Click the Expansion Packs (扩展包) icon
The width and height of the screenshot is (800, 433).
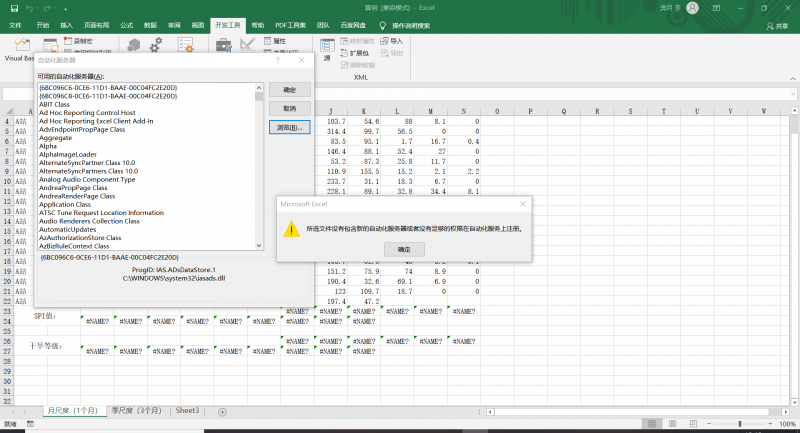pyautogui.click(x=344, y=52)
